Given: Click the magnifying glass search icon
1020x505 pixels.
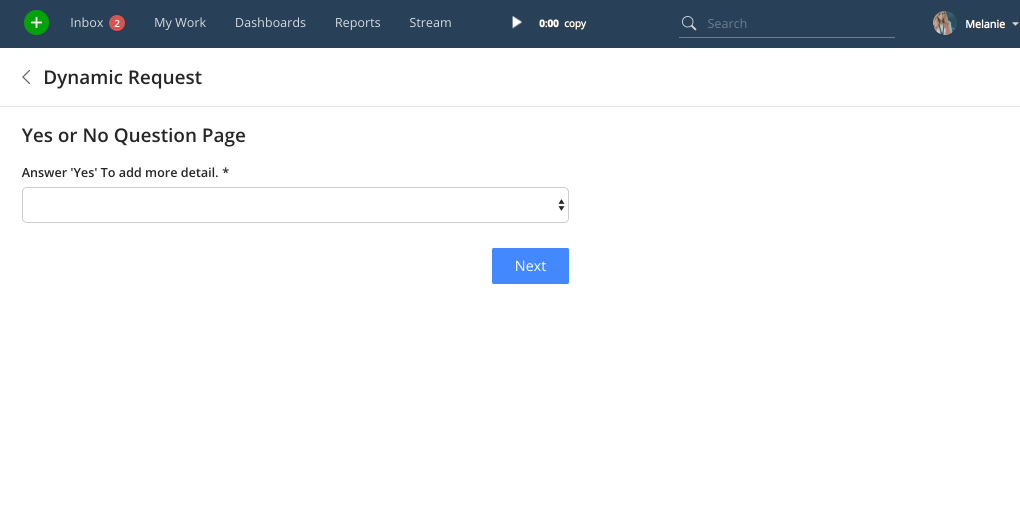Looking at the screenshot, I should click(x=688, y=23).
